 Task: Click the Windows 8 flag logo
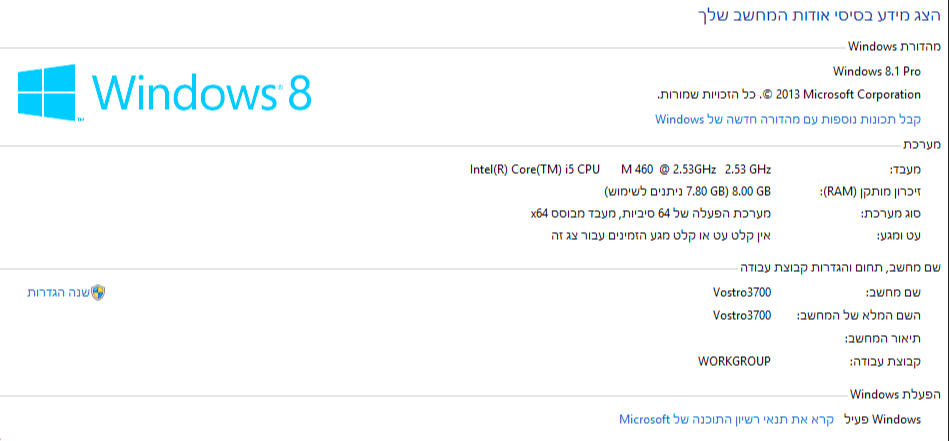pos(47,92)
